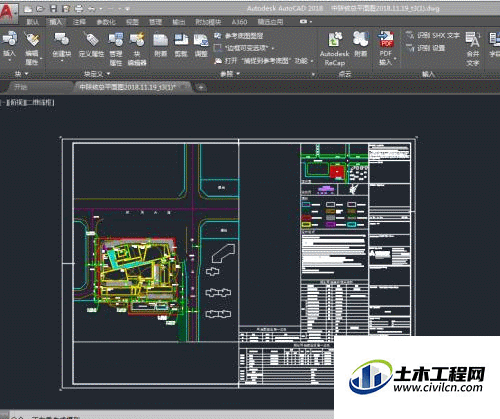Open the PDF Import dropdown arrow
The width and height of the screenshot is (500, 419).
tap(395, 59)
